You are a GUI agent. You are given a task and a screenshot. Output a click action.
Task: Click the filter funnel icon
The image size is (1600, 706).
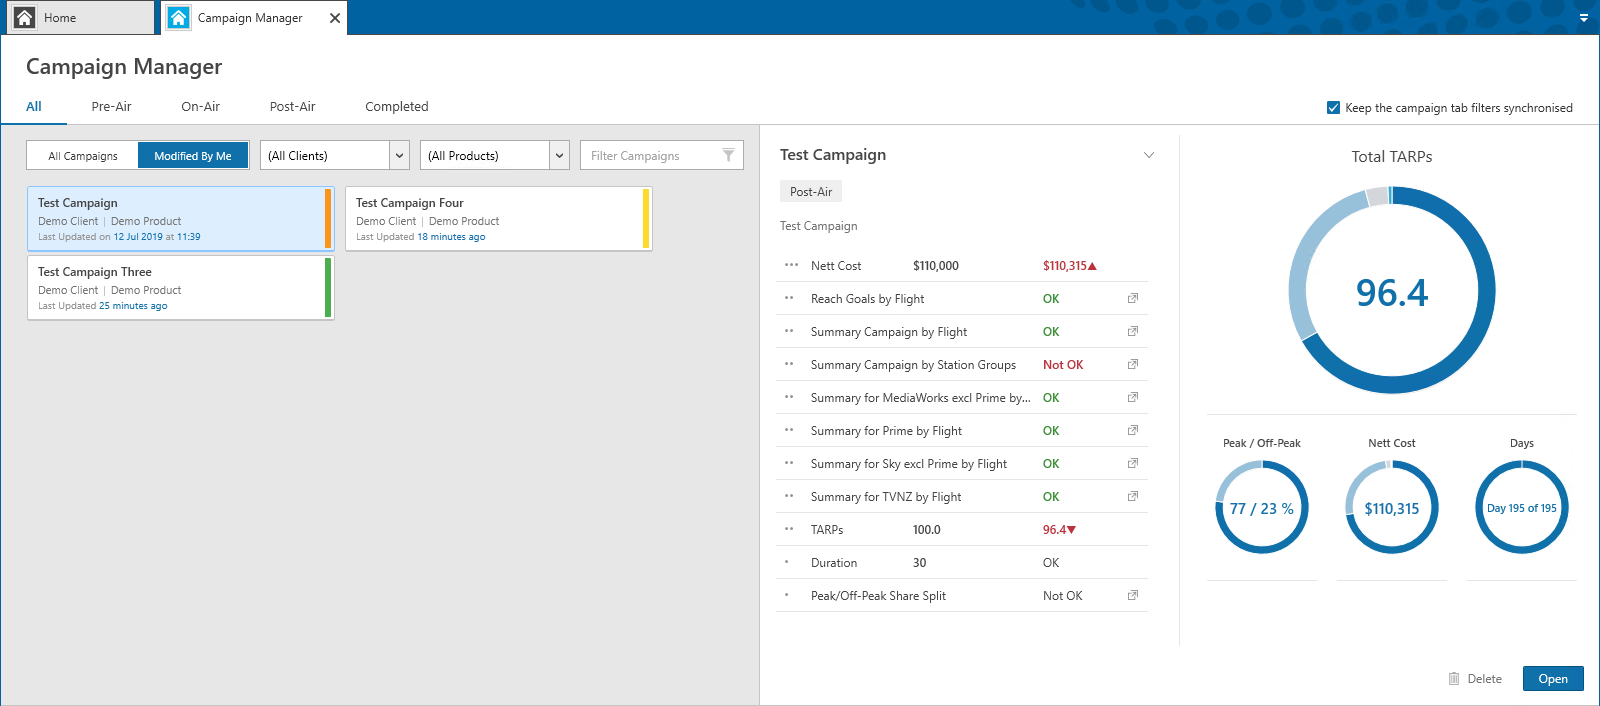pyautogui.click(x=729, y=155)
